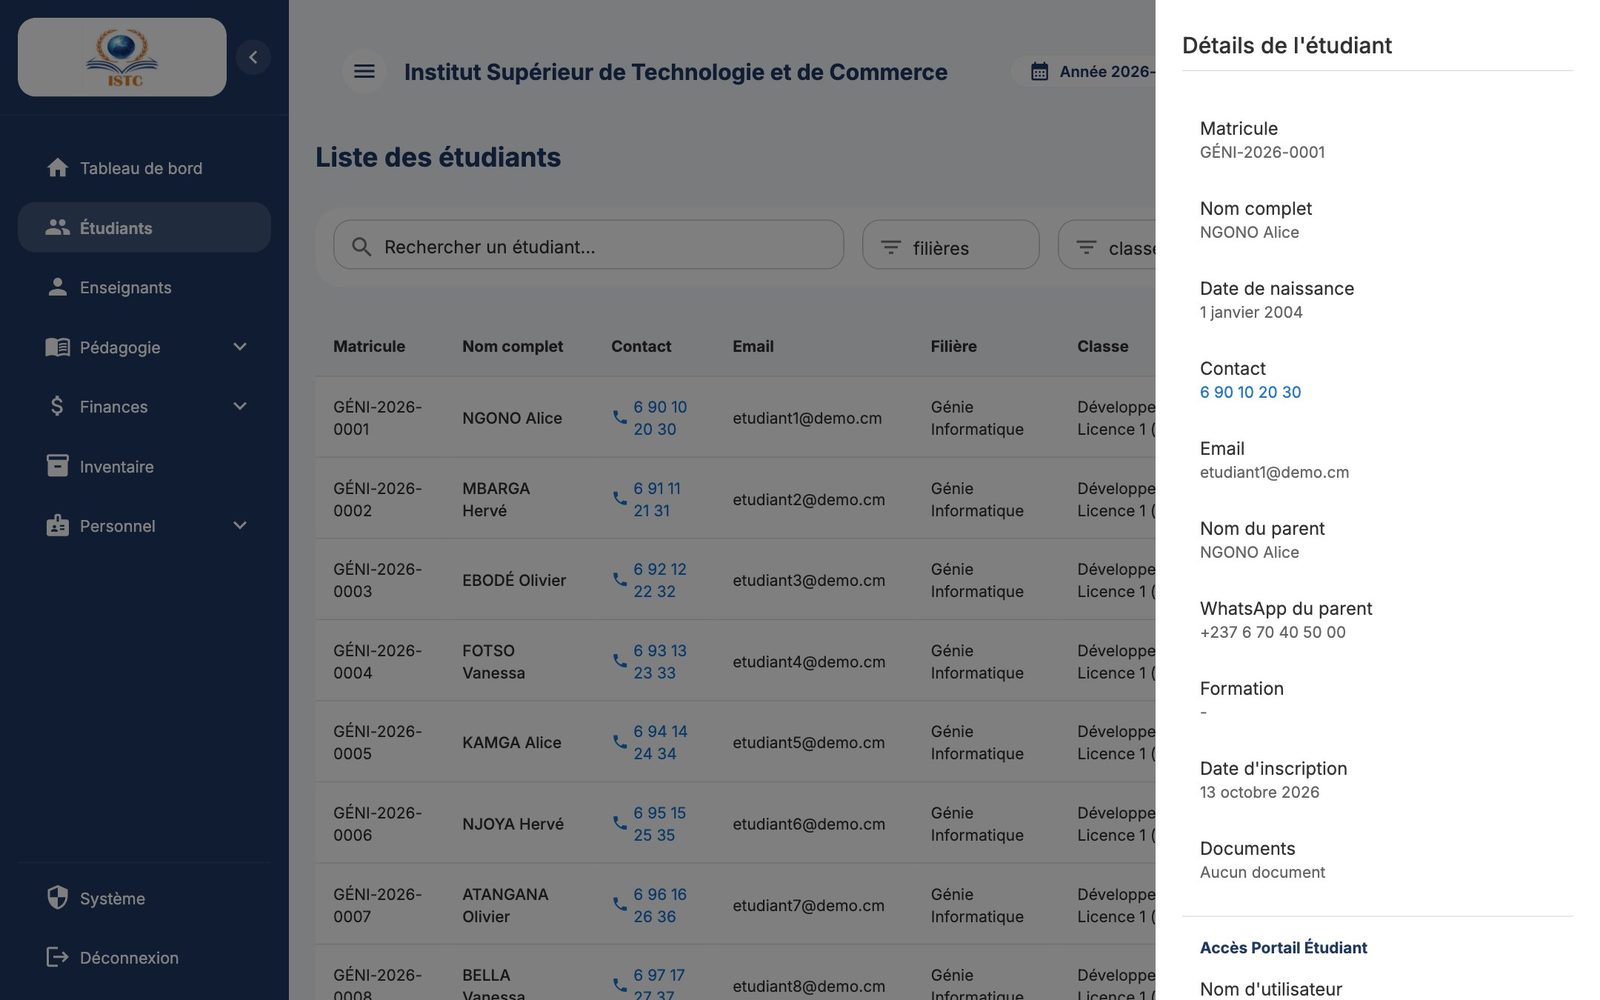Go to Tableau de bord

[x=144, y=168]
